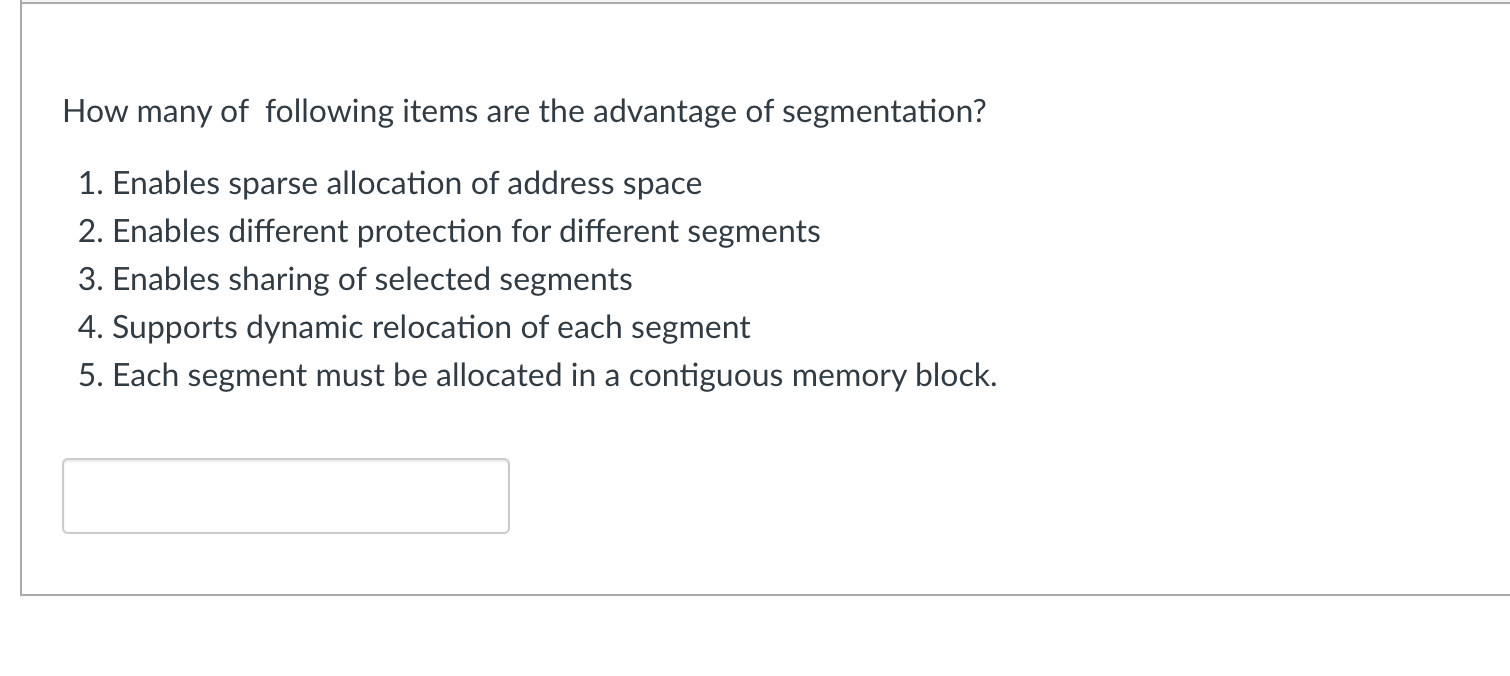
Task: Click 'Enables sparse allocation of address space' line
Action: tap(406, 184)
